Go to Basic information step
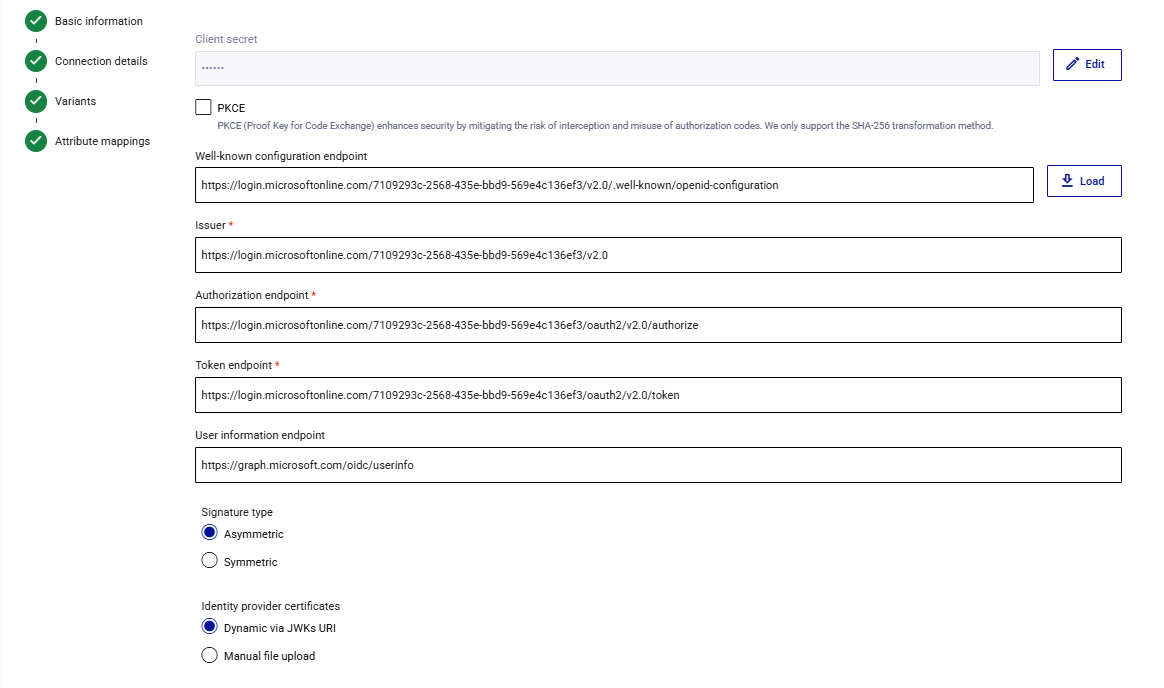1164x688 pixels. 99,22
